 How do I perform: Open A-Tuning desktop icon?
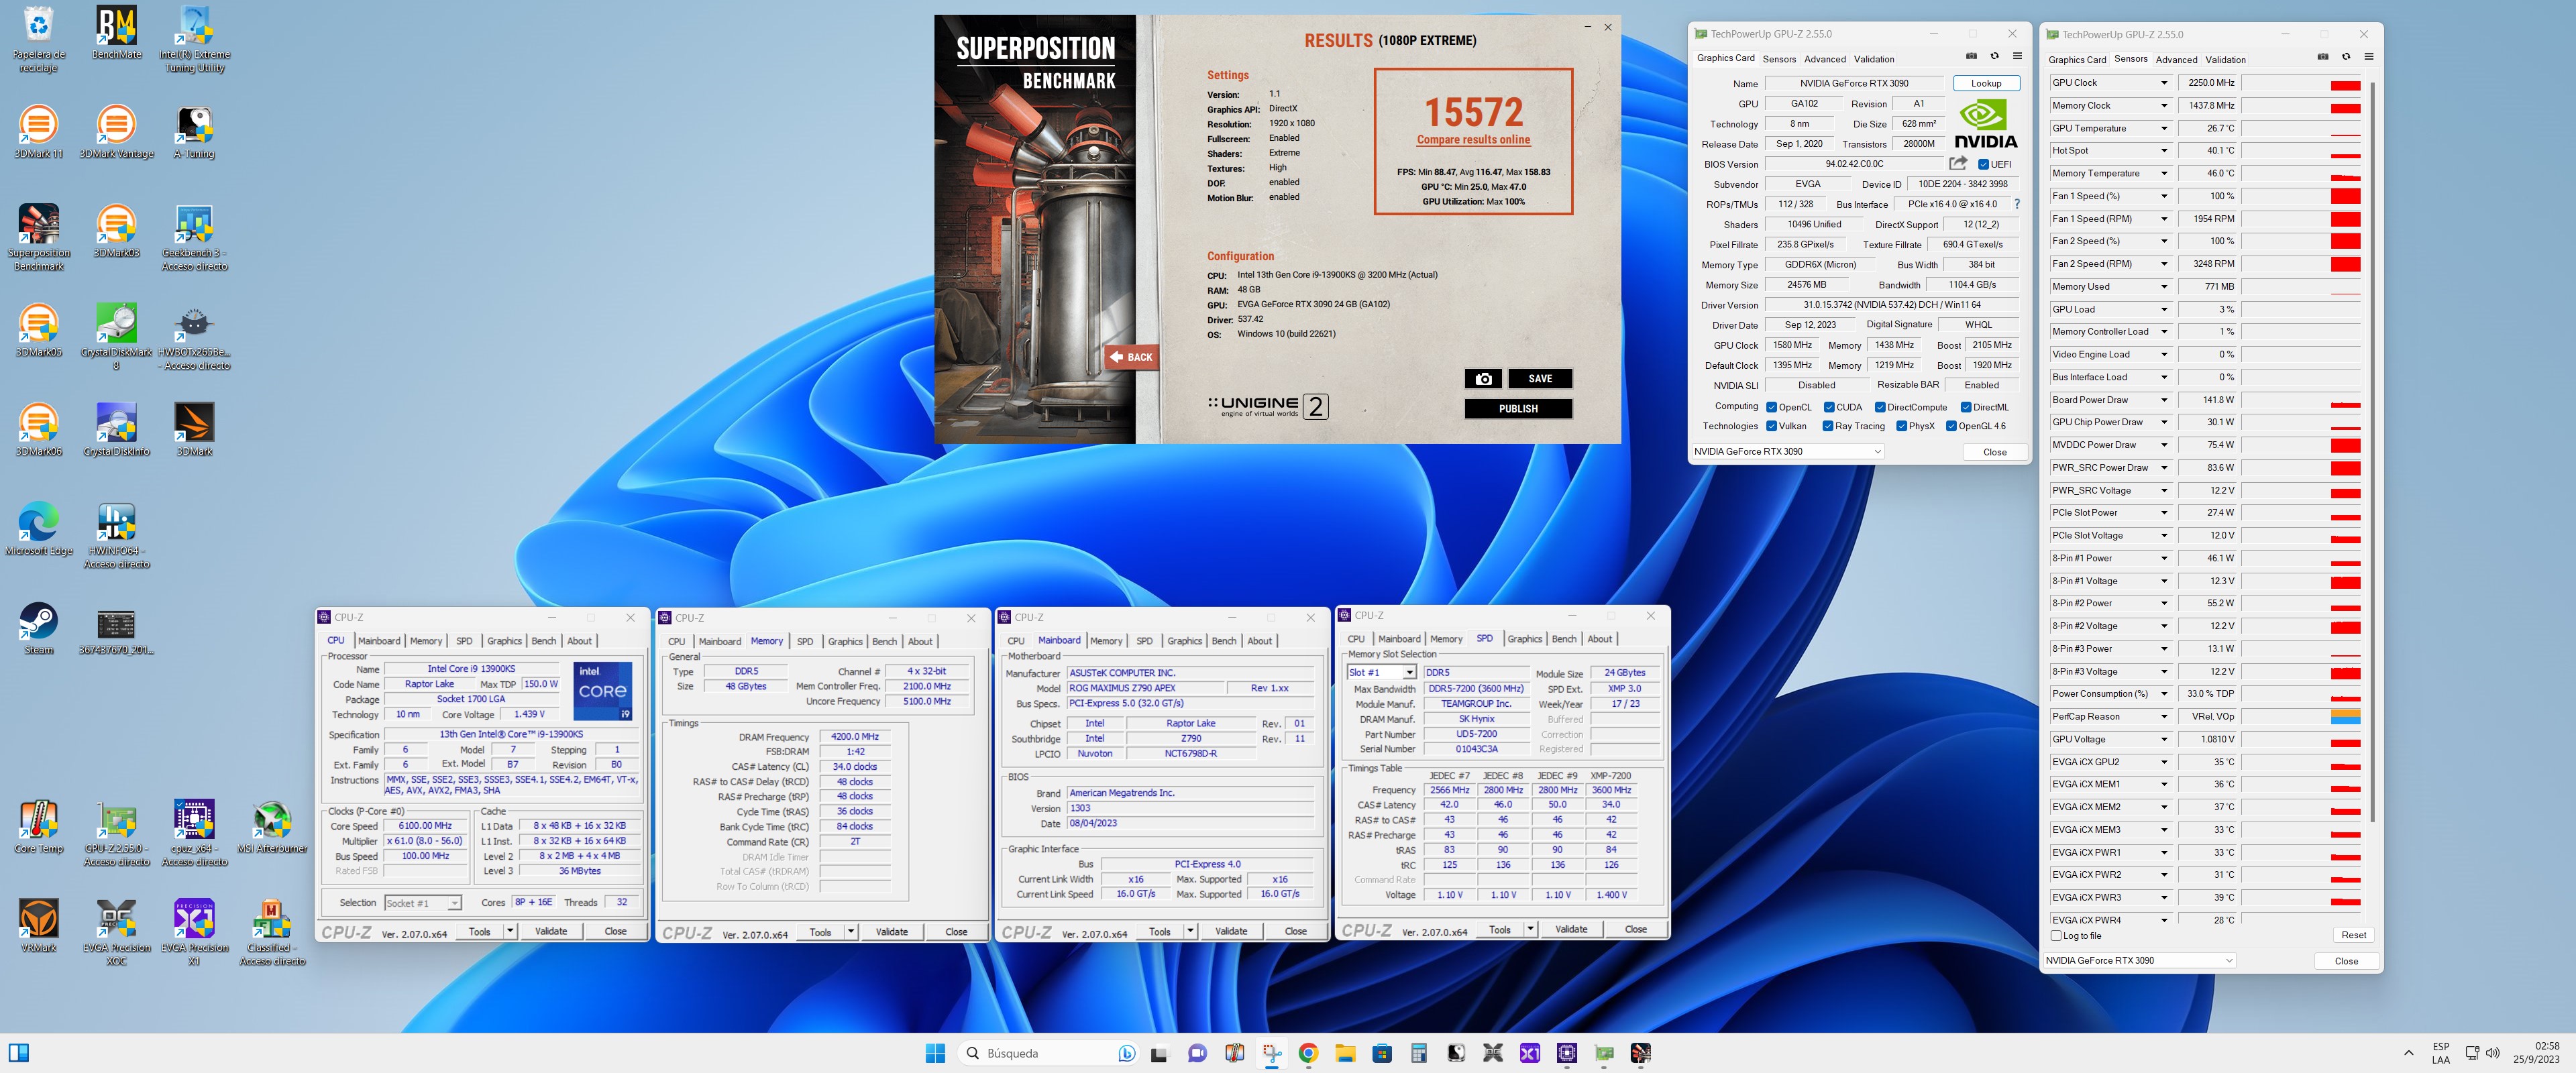coord(194,132)
